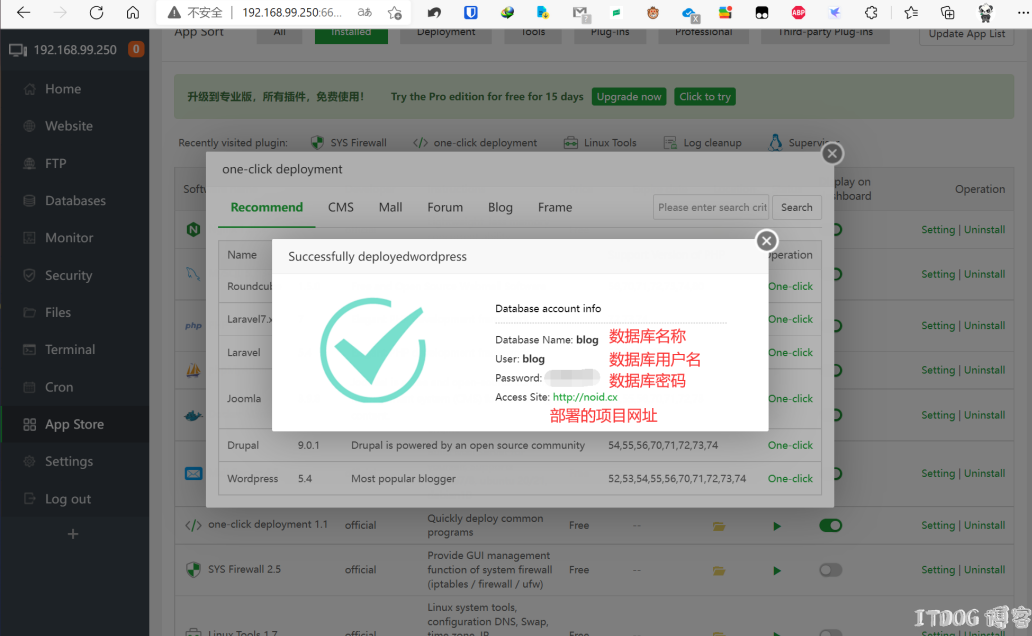
Task: Open browser more options menu
Action: [x=1022, y=13]
